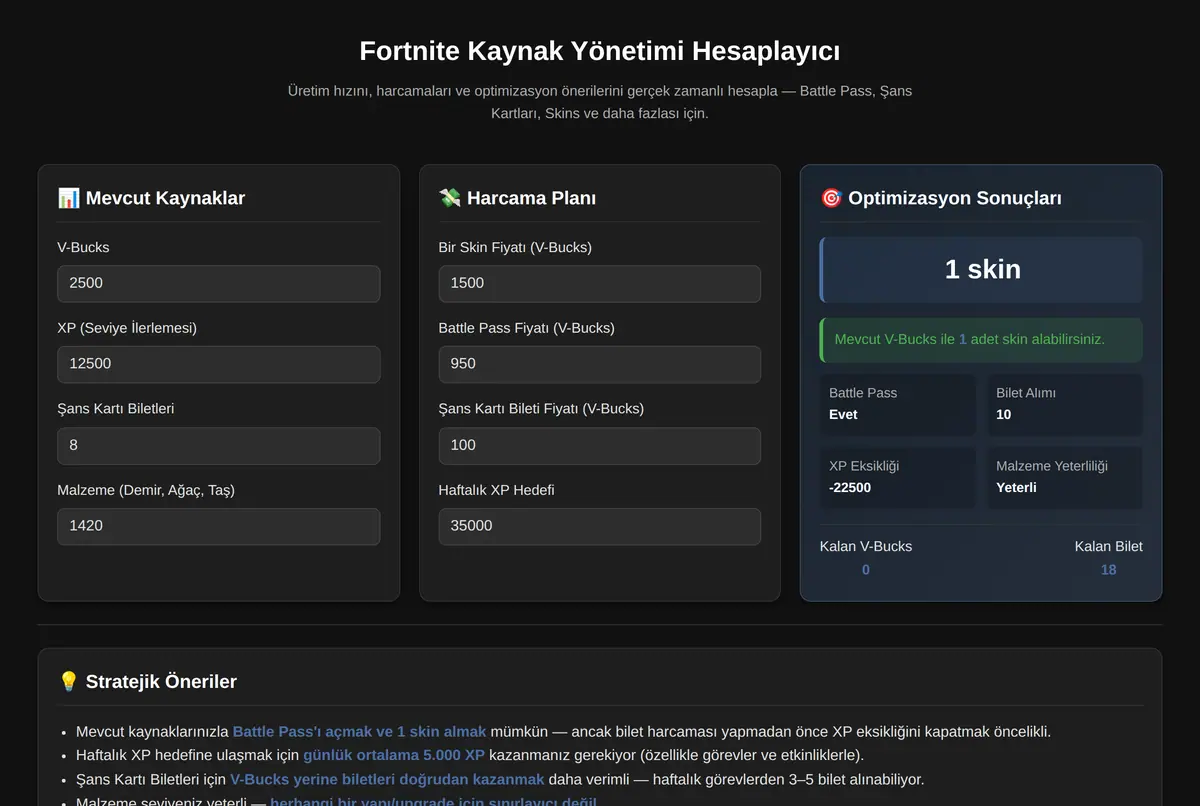This screenshot has width=1200, height=806.
Task: Edit the Battle Pass Fiyatı field
Action: 600,364
